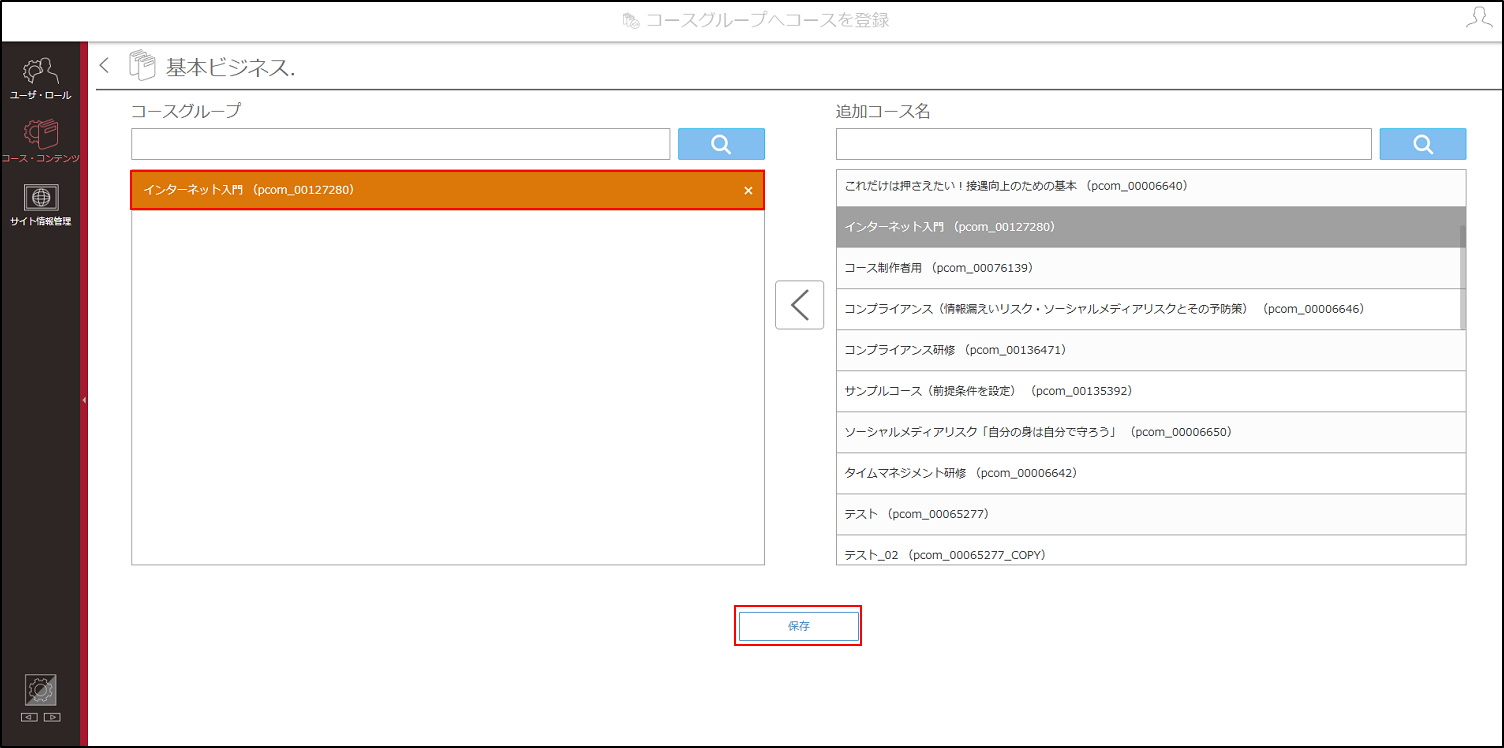Click the search button under 追加コース名
Screen dimensions: 1504x748
[x=1423, y=144]
